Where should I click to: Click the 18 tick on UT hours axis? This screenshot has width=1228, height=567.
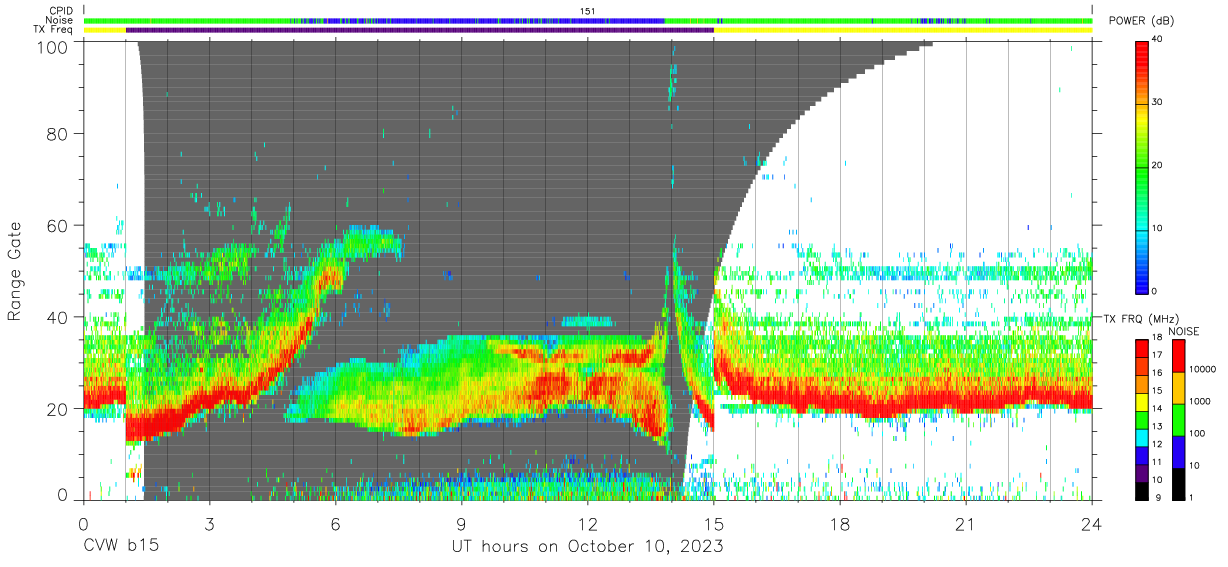[x=840, y=524]
